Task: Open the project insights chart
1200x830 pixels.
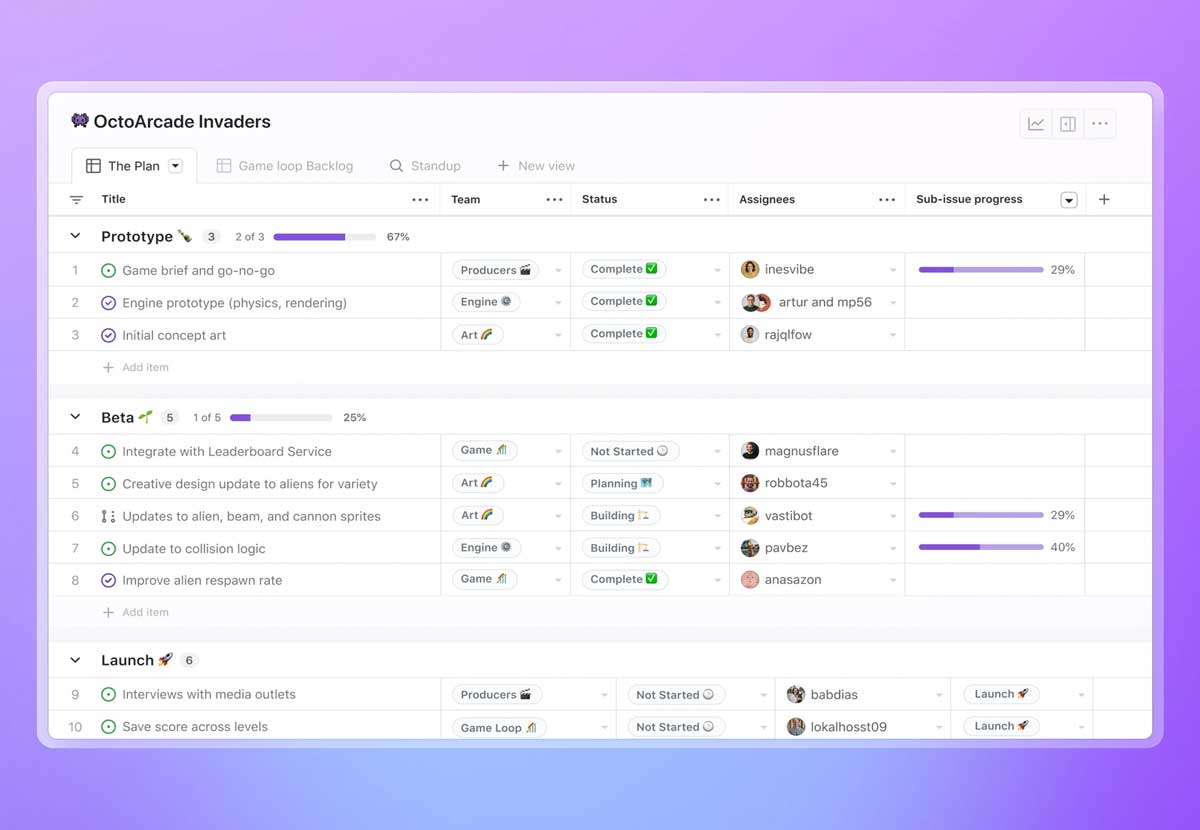Action: [1036, 123]
